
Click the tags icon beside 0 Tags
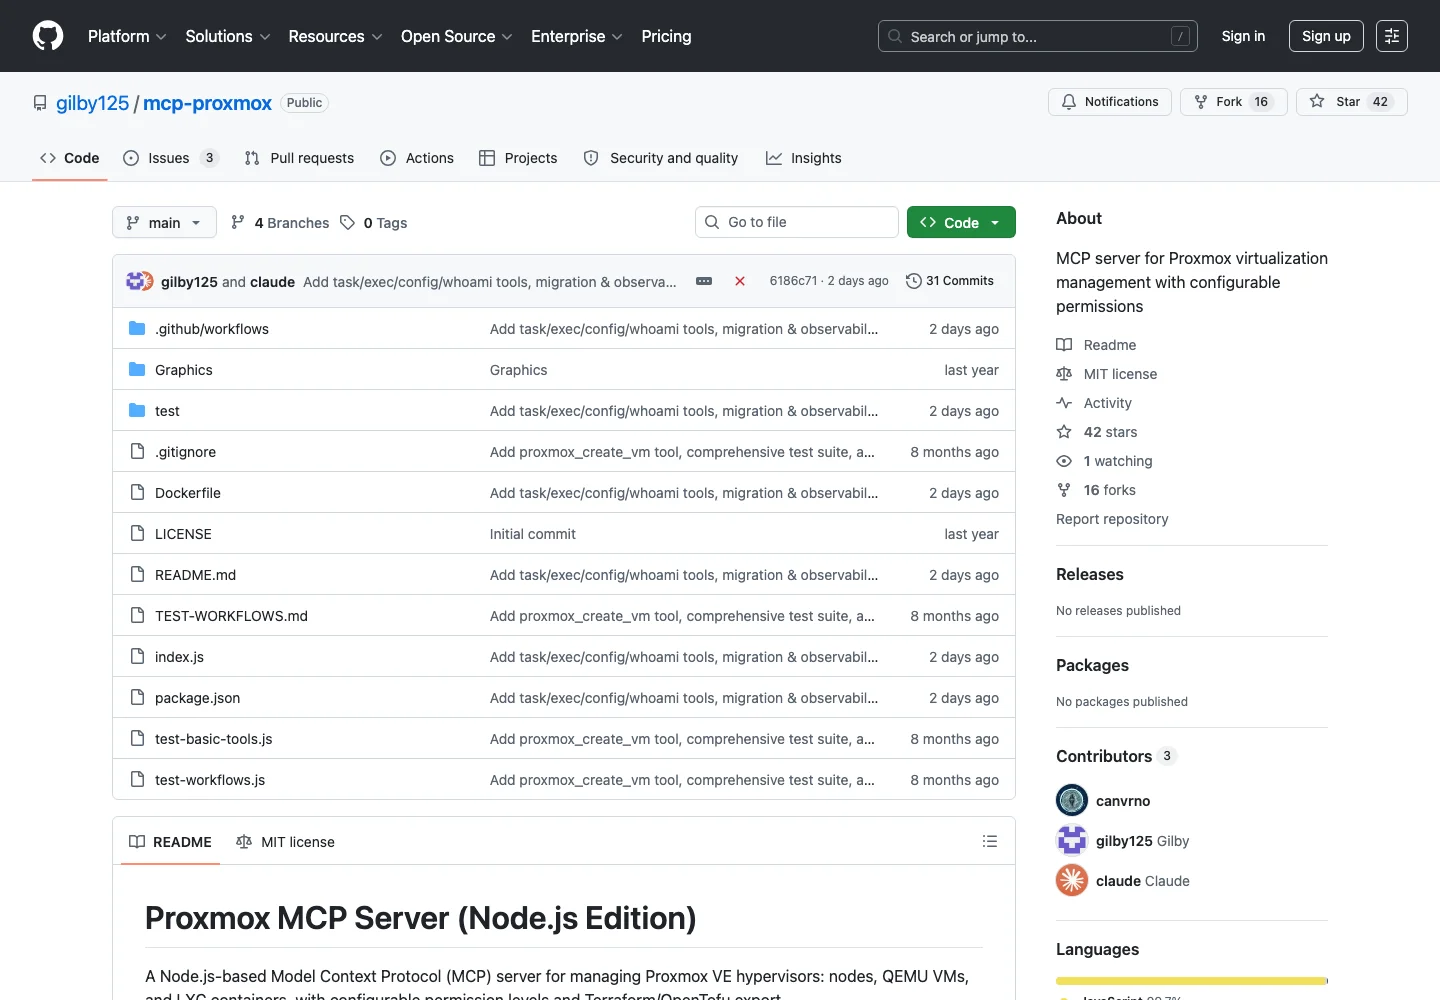(347, 223)
